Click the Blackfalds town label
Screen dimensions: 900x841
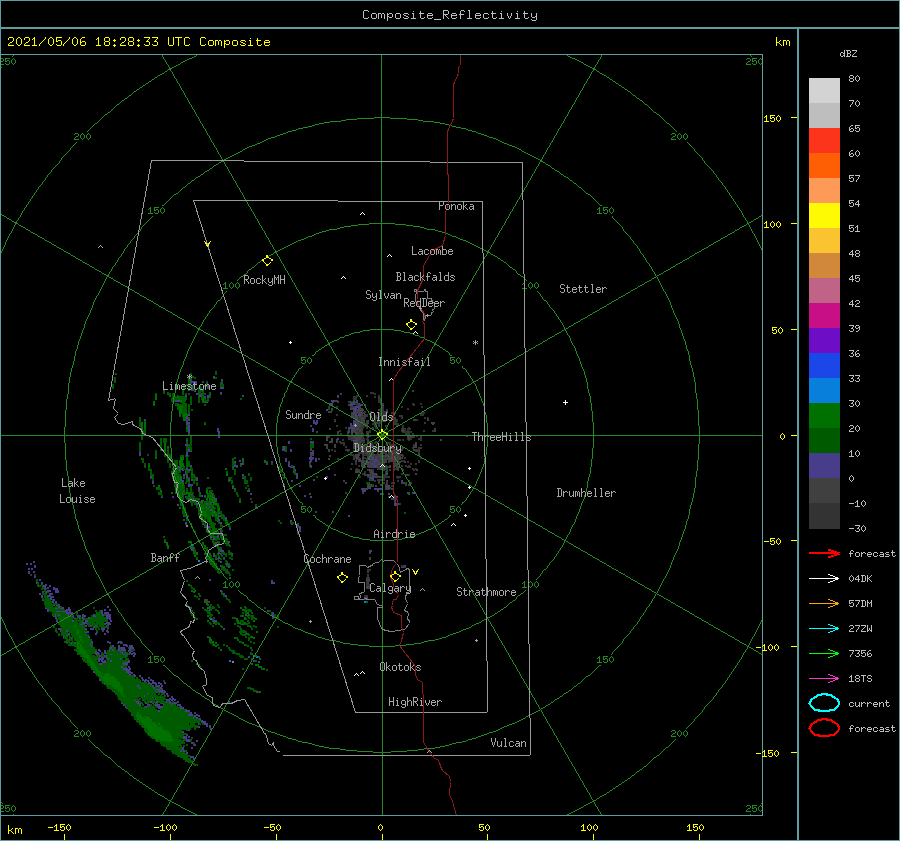coord(425,277)
